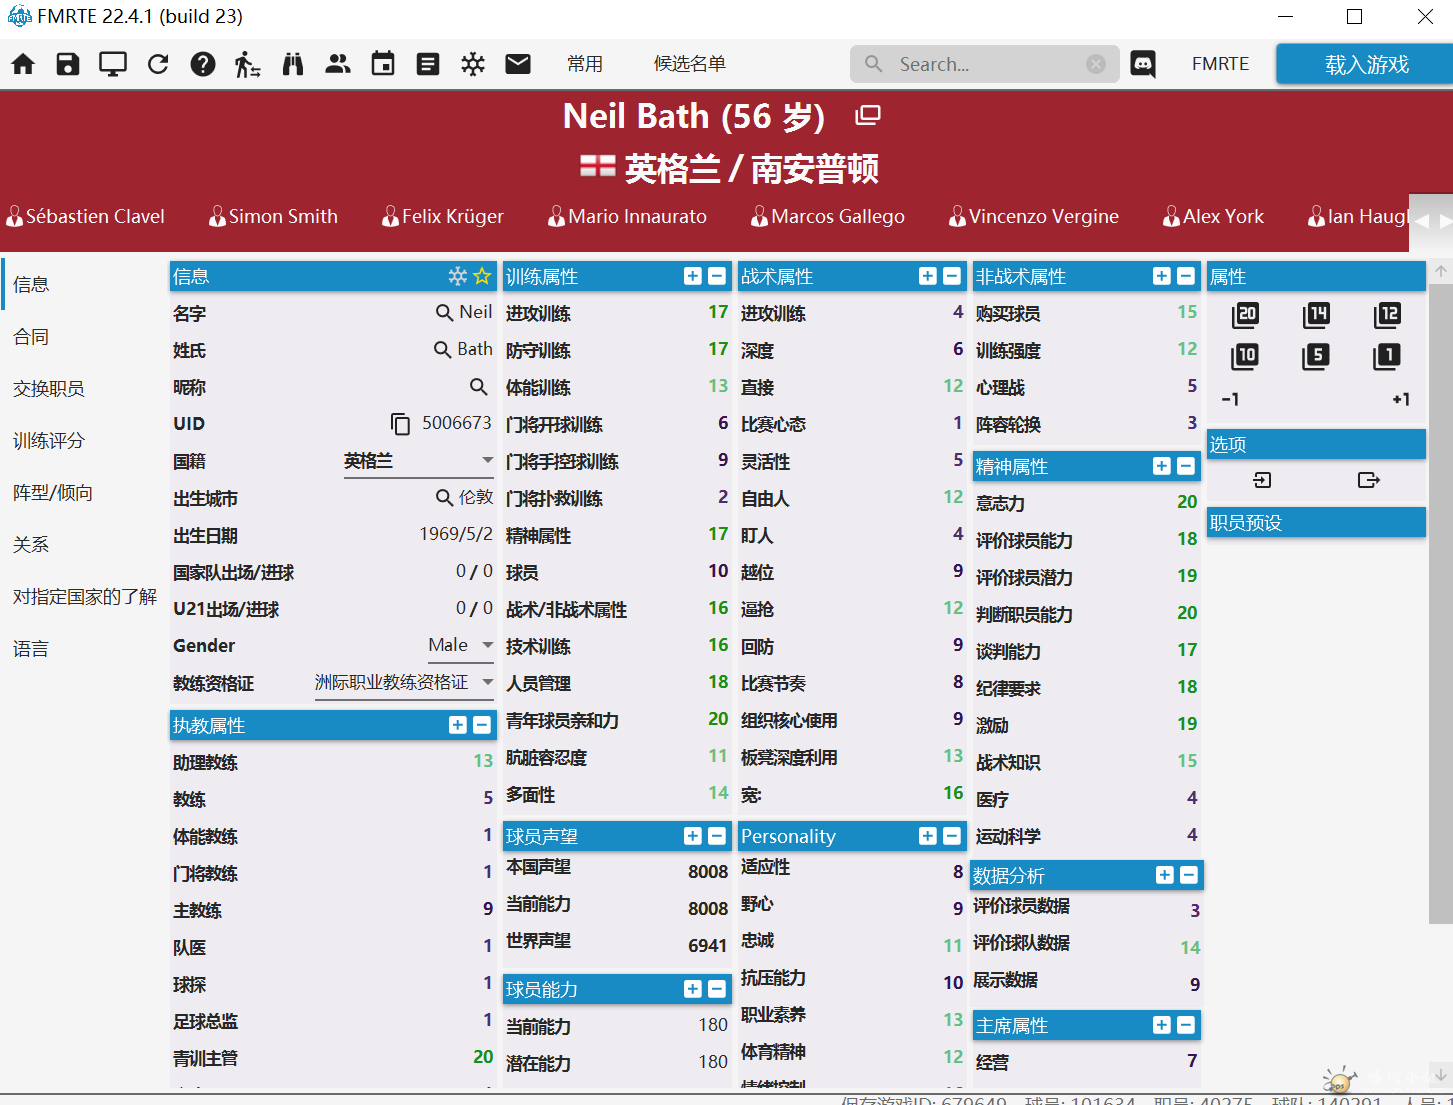
Task: Click minus button on Personality header
Action: coord(952,836)
